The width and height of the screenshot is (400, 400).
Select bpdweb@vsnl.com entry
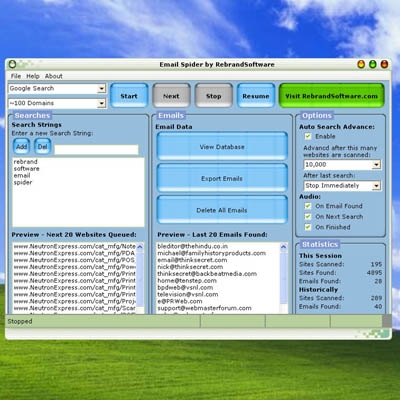(x=185, y=287)
